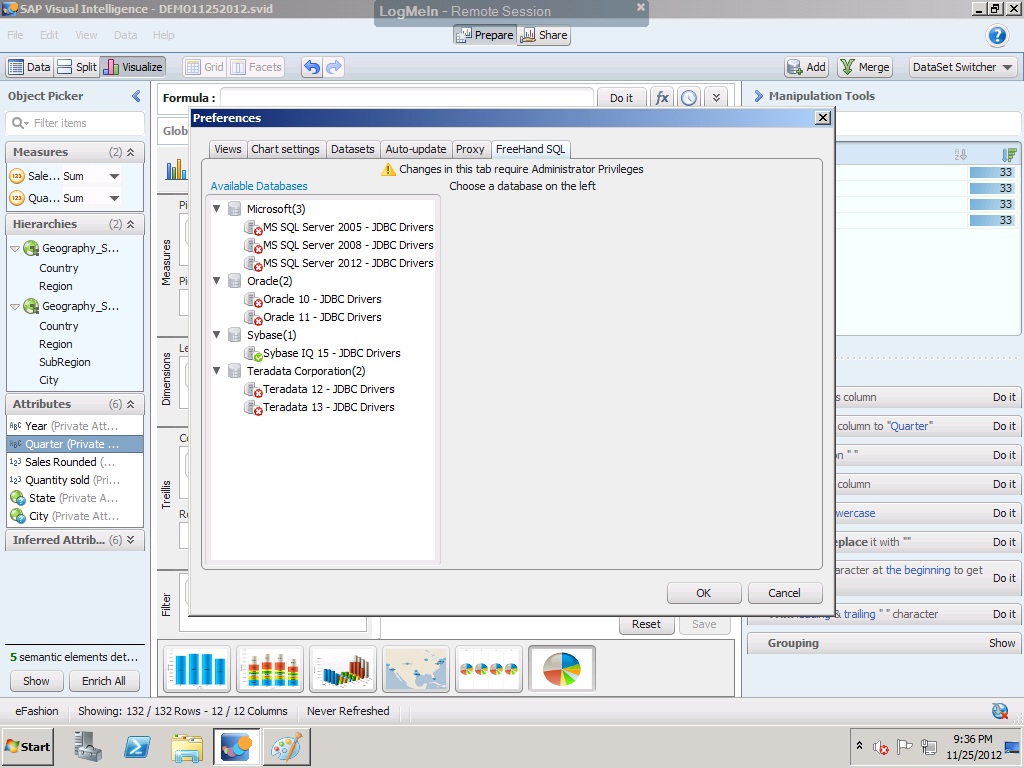Select Oracle 10 JDBC Drivers entry
The height and width of the screenshot is (768, 1024).
coord(313,299)
